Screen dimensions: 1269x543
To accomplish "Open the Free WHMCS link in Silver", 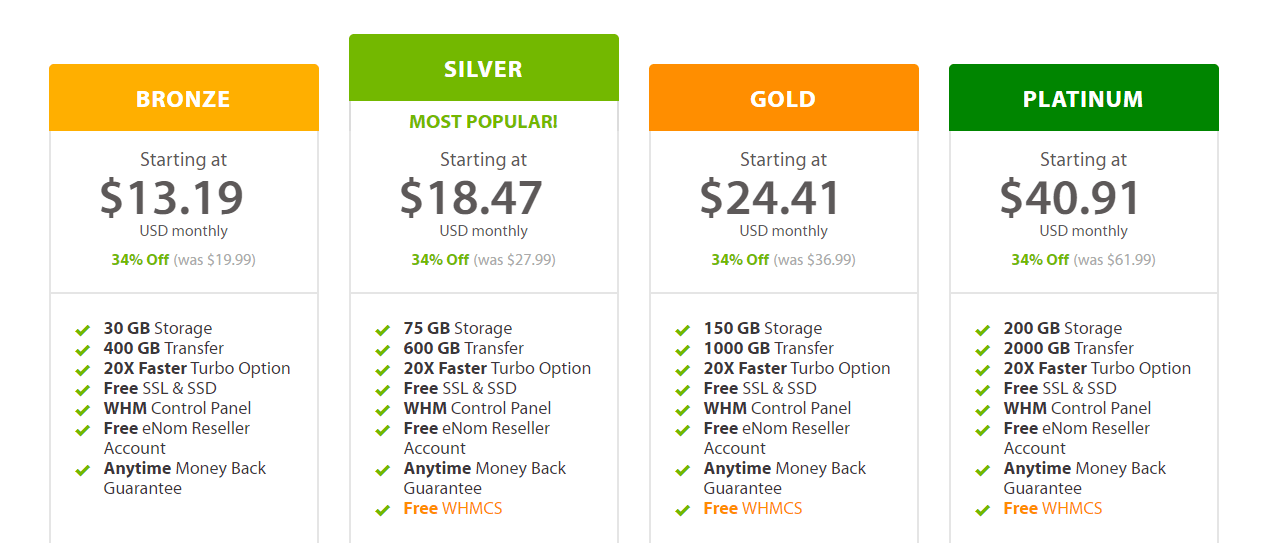I will 453,509.
